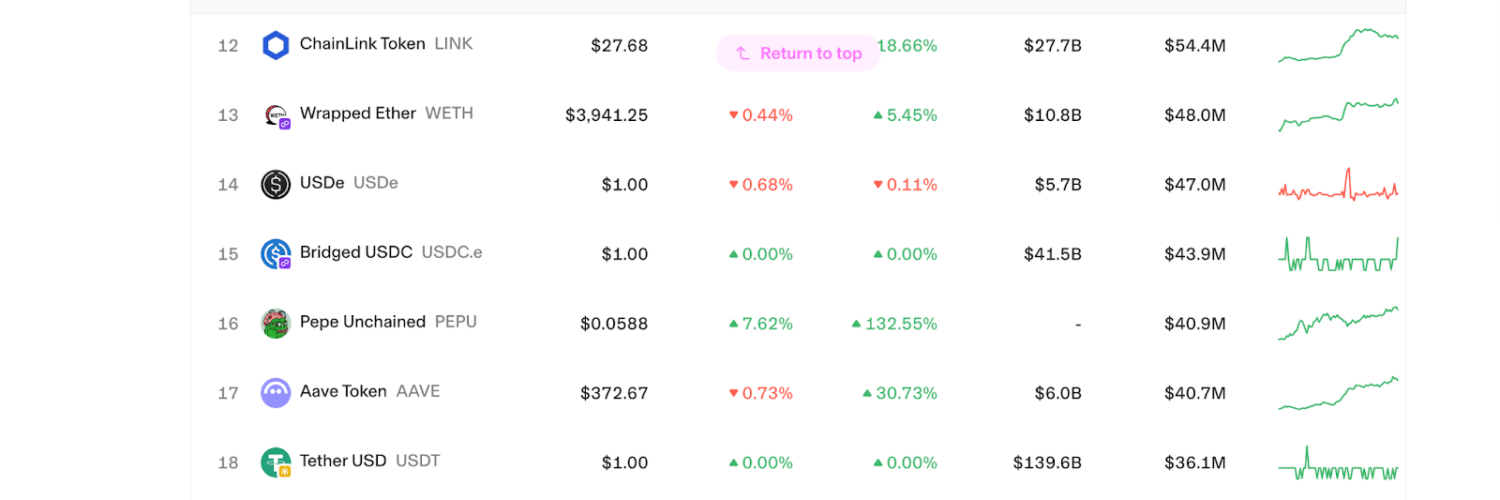This screenshot has width=1500, height=500.
Task: Click the Pepe Unchained frog icon
Action: click(275, 323)
